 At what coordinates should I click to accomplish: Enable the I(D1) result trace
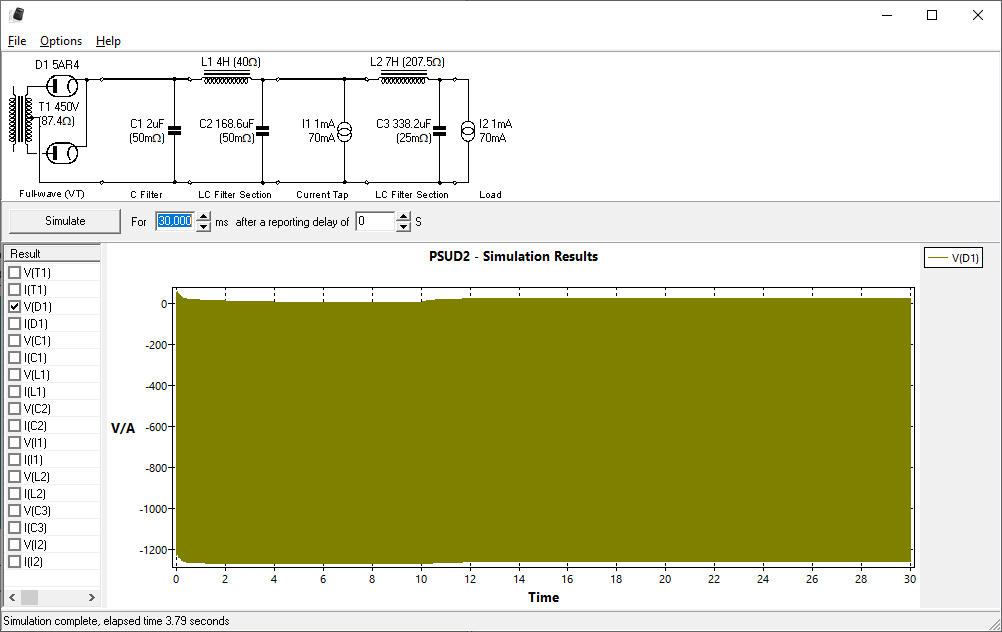15,323
